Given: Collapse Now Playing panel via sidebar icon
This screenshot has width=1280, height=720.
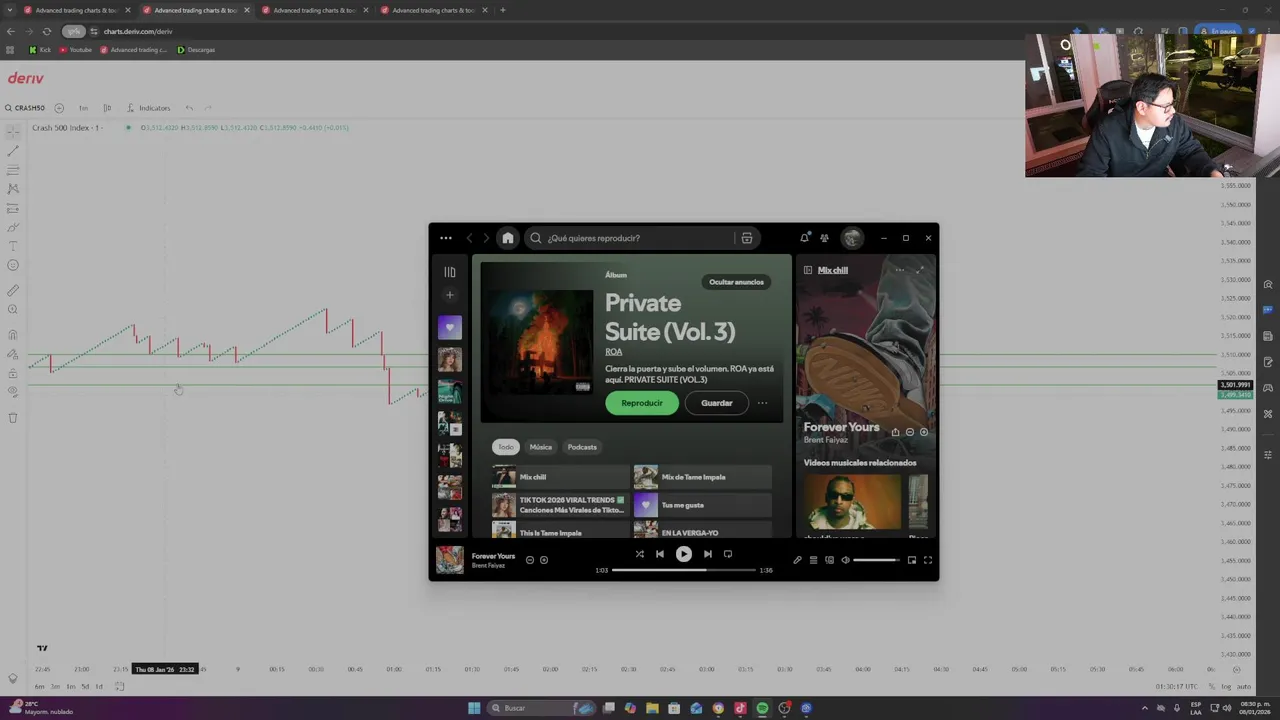Looking at the screenshot, I should (808, 270).
